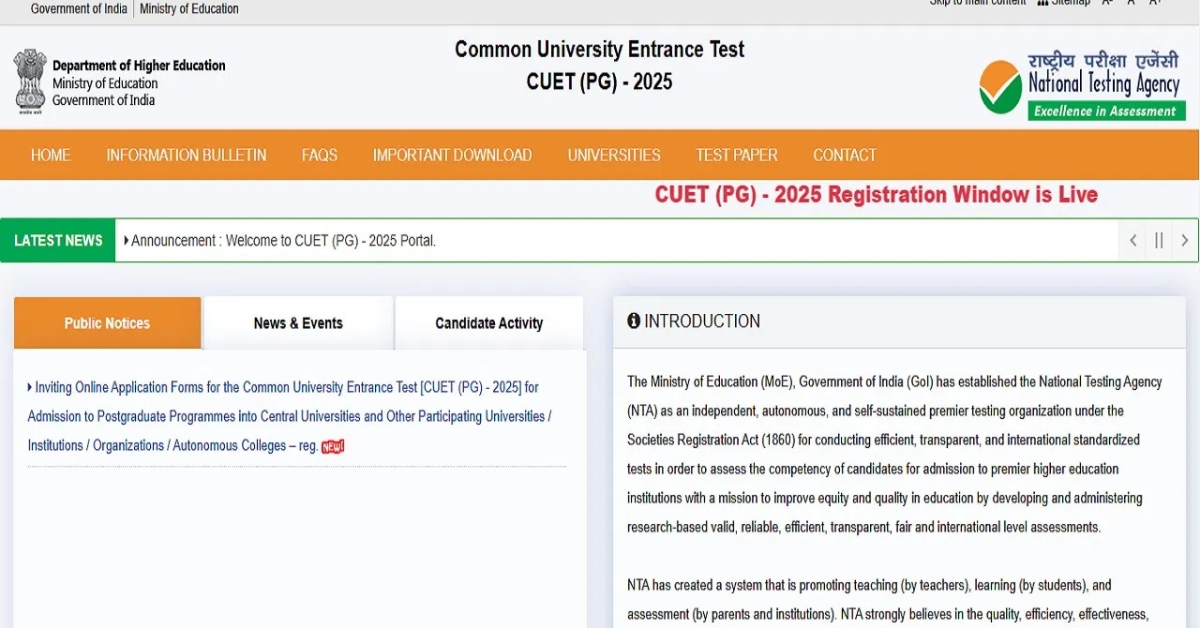The height and width of the screenshot is (628, 1200).
Task: Click the Department of Higher Education text
Action: coord(139,66)
